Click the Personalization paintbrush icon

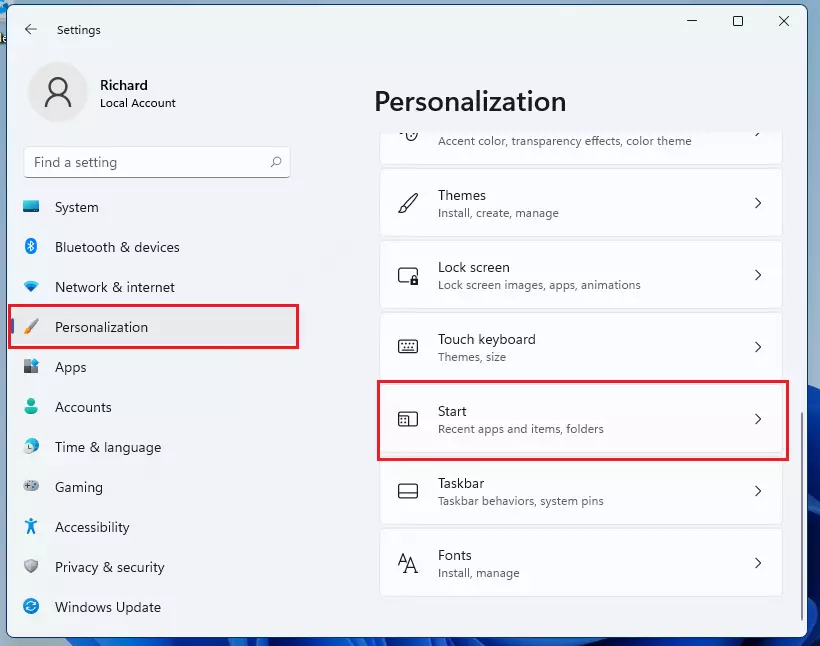tap(31, 326)
